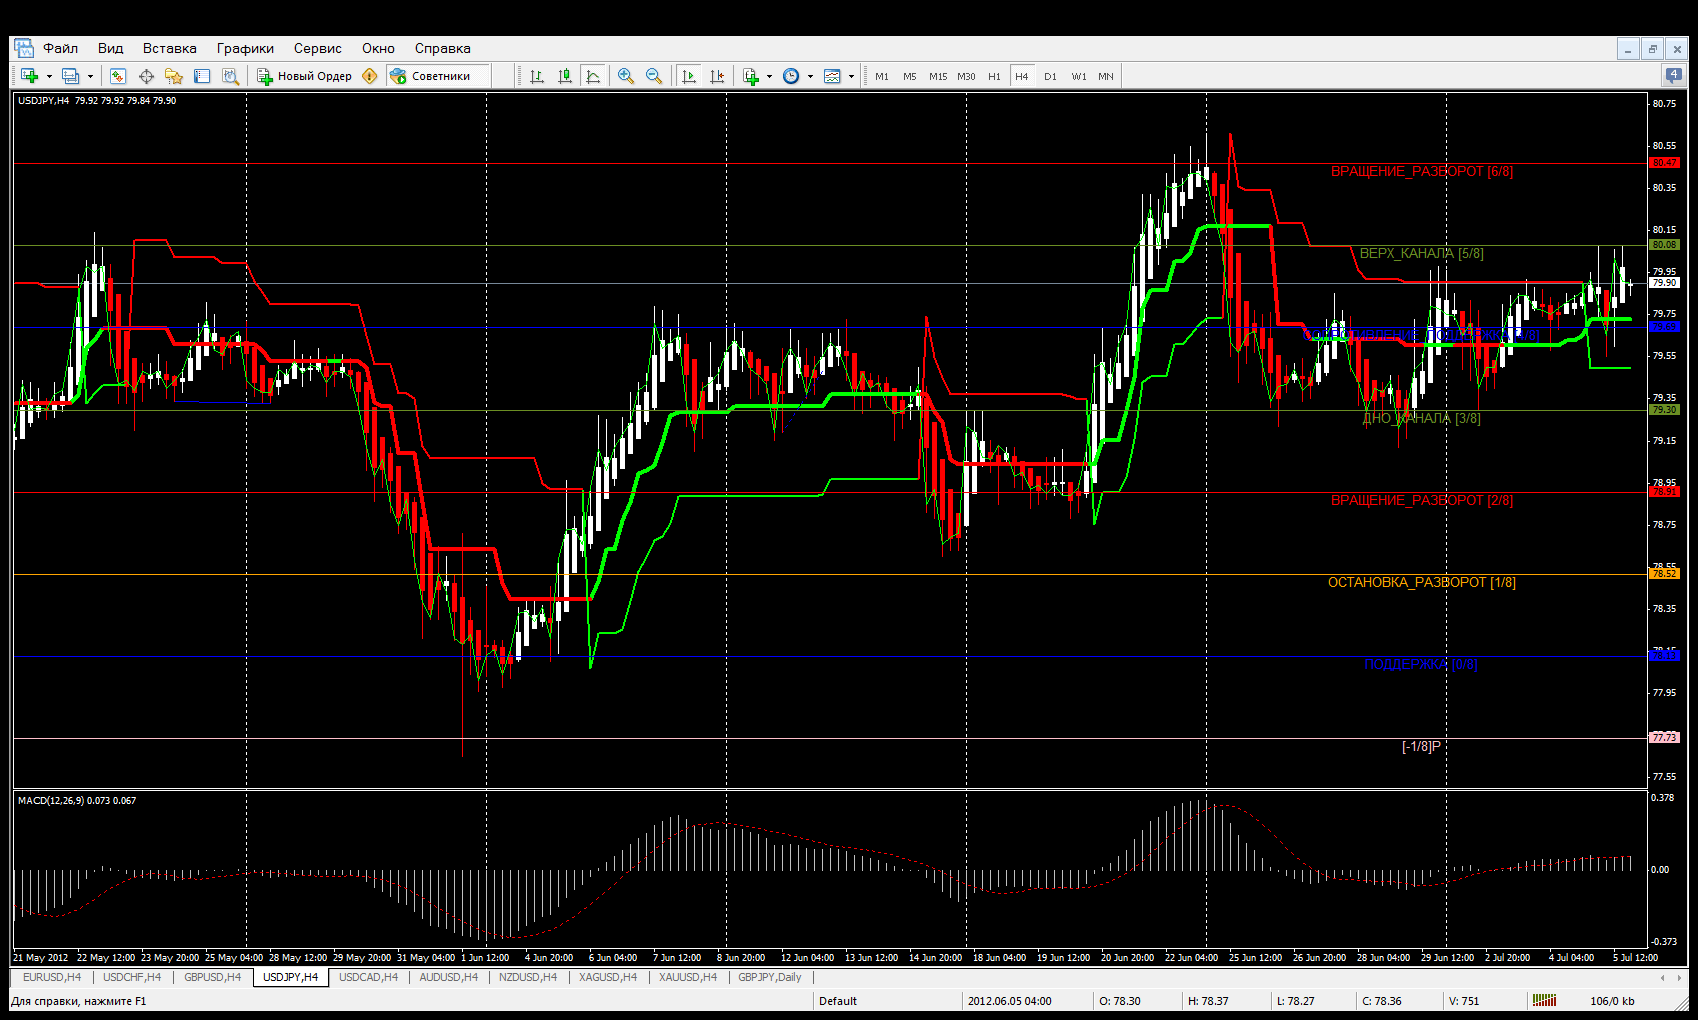
Task: Switch chart to bar chart mode
Action: [x=537, y=76]
